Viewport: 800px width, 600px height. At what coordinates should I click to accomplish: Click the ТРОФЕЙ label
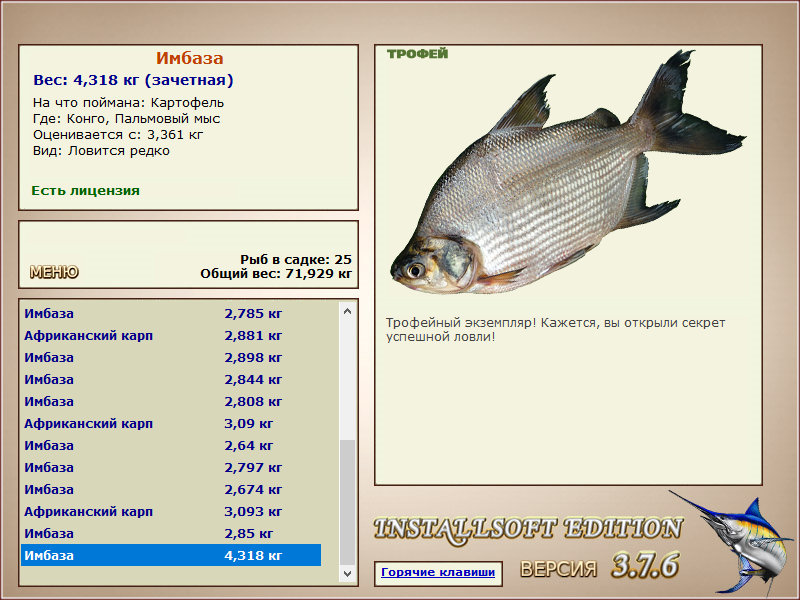[x=417, y=54]
